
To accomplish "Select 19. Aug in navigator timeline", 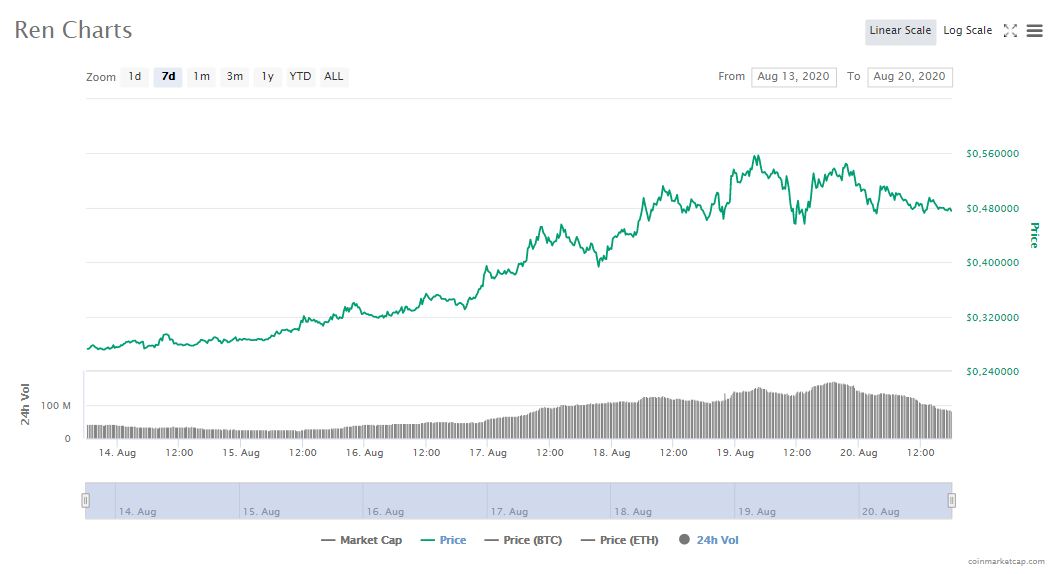I will pyautogui.click(x=756, y=512).
